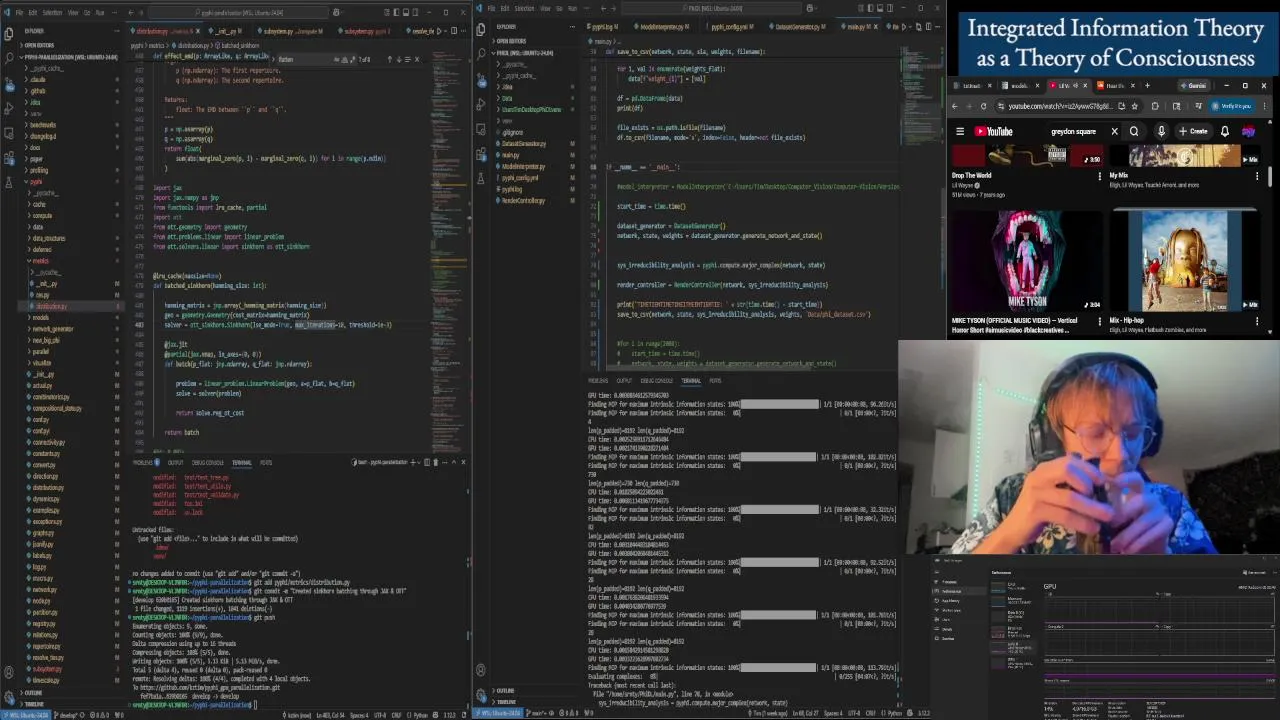The image size is (1280, 720).
Task: Run Python file in pyphi-parallelization editor
Action: pos(439,31)
